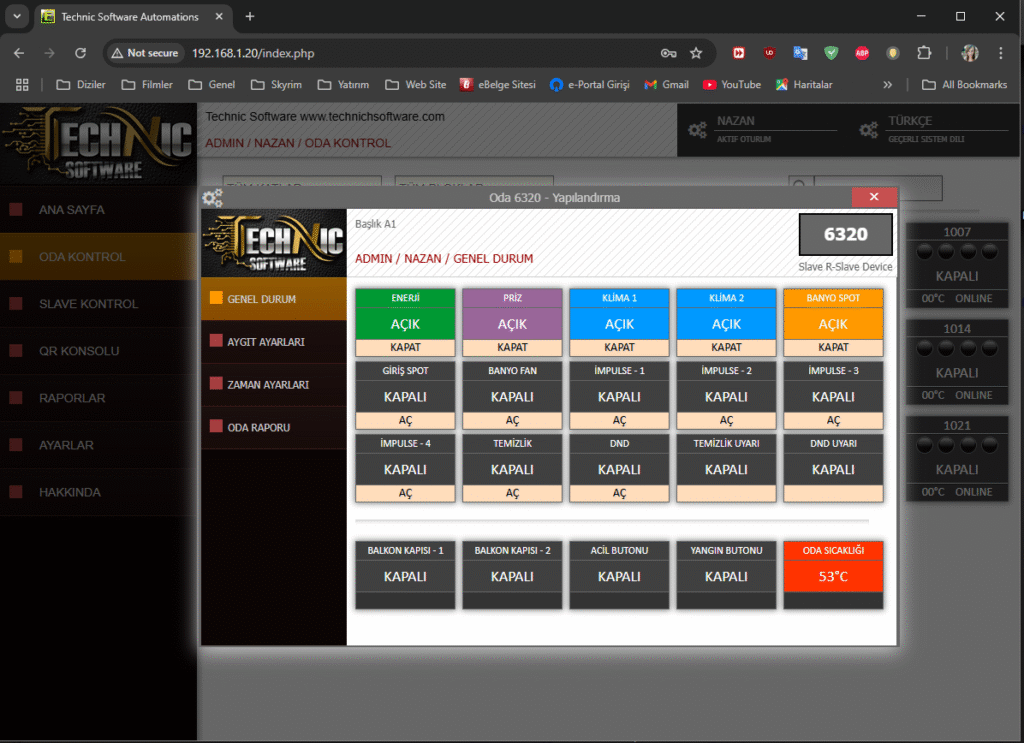Reload the browser page
Screen dimensions: 1024x743
coord(80,53)
